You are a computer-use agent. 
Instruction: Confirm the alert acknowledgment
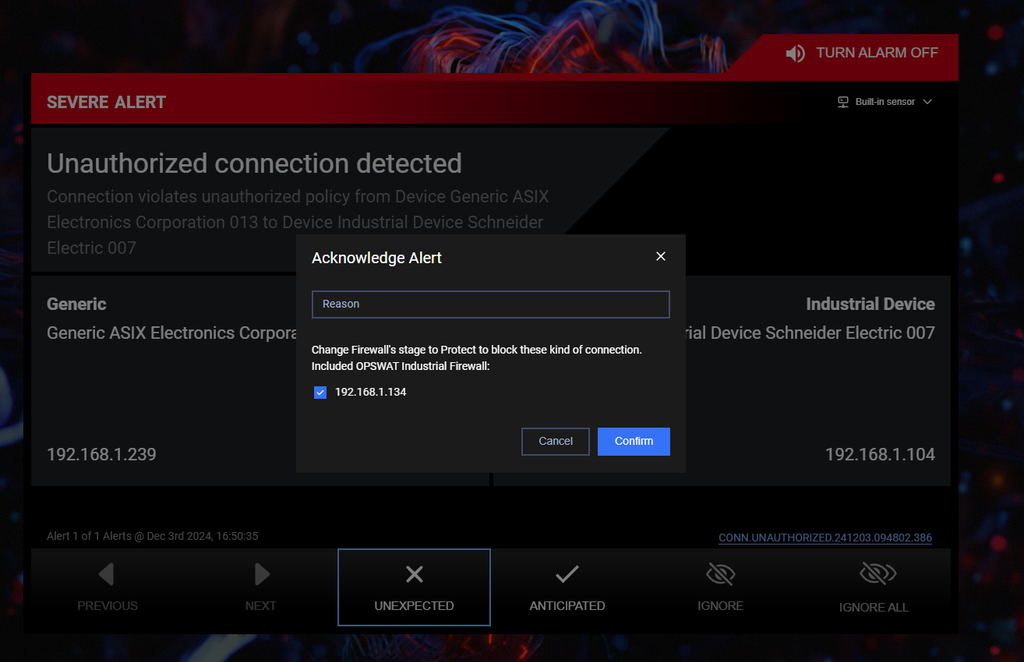pyautogui.click(x=633, y=441)
